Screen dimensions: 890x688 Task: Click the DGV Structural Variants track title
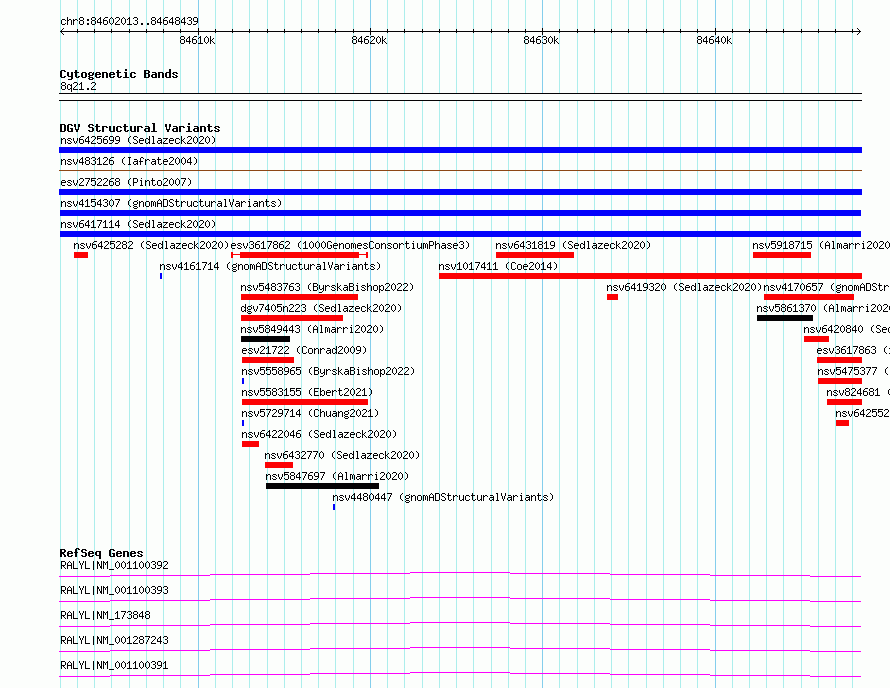(x=140, y=128)
